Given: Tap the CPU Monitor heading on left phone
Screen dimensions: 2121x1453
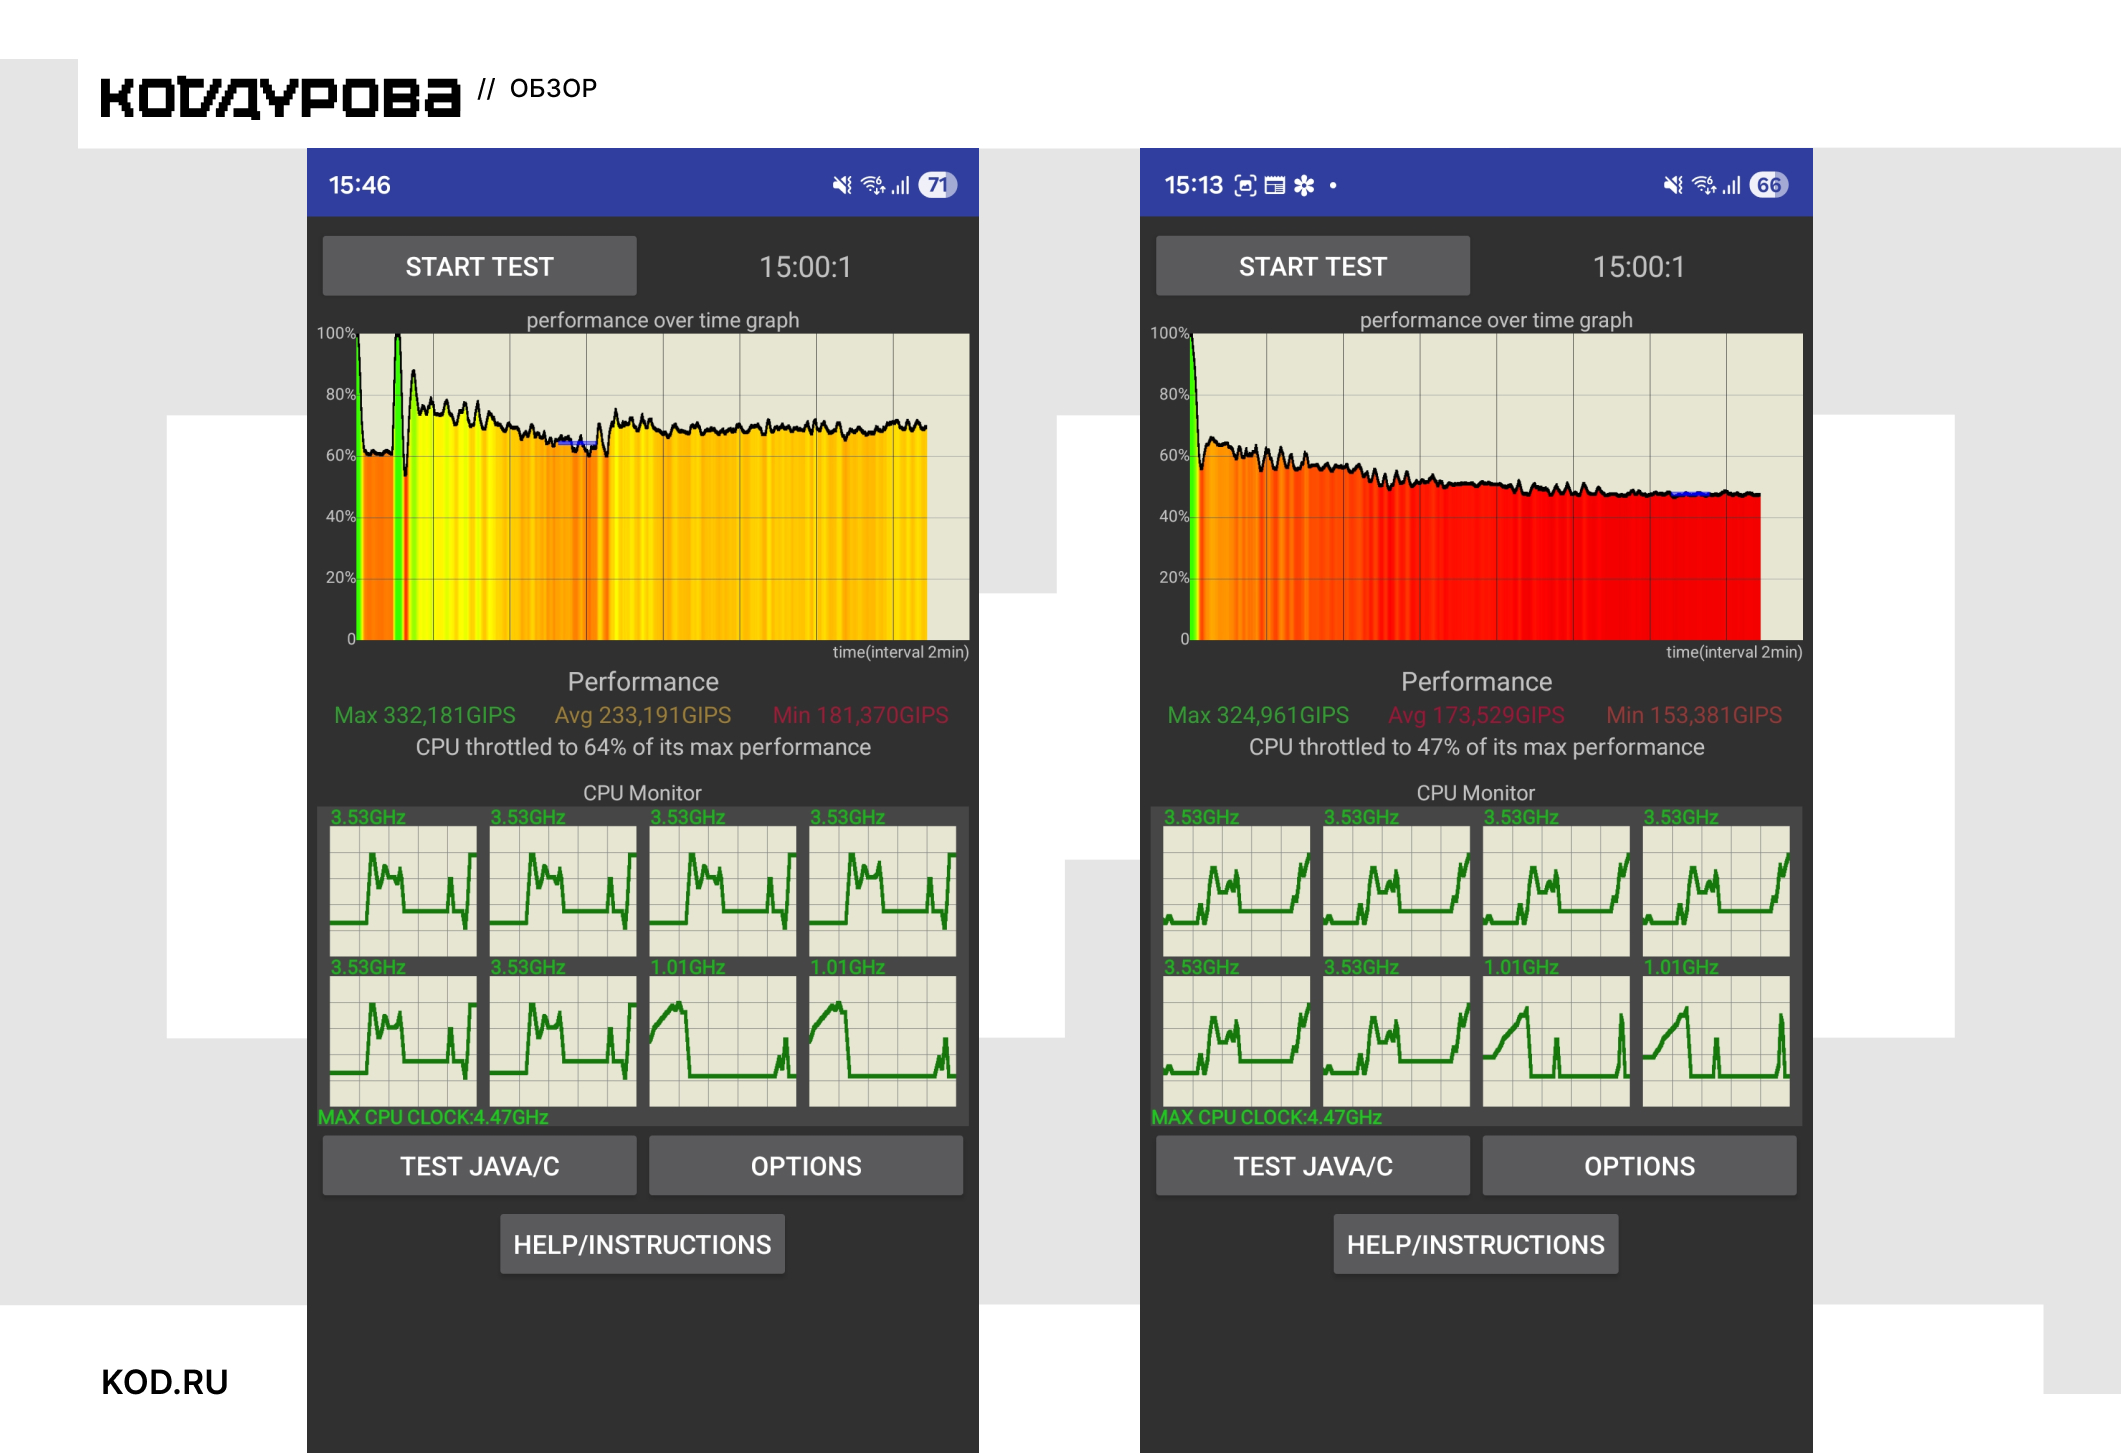Looking at the screenshot, I should [x=642, y=793].
